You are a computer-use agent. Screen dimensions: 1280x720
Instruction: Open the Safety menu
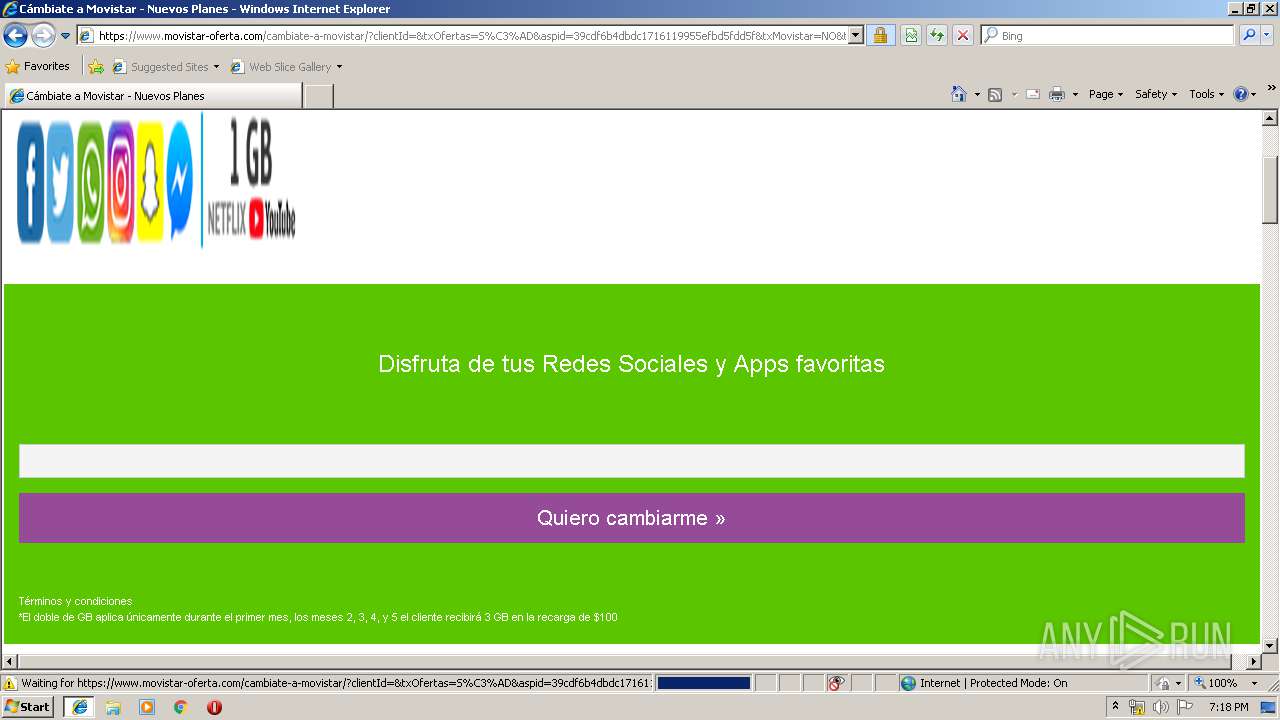(1156, 94)
